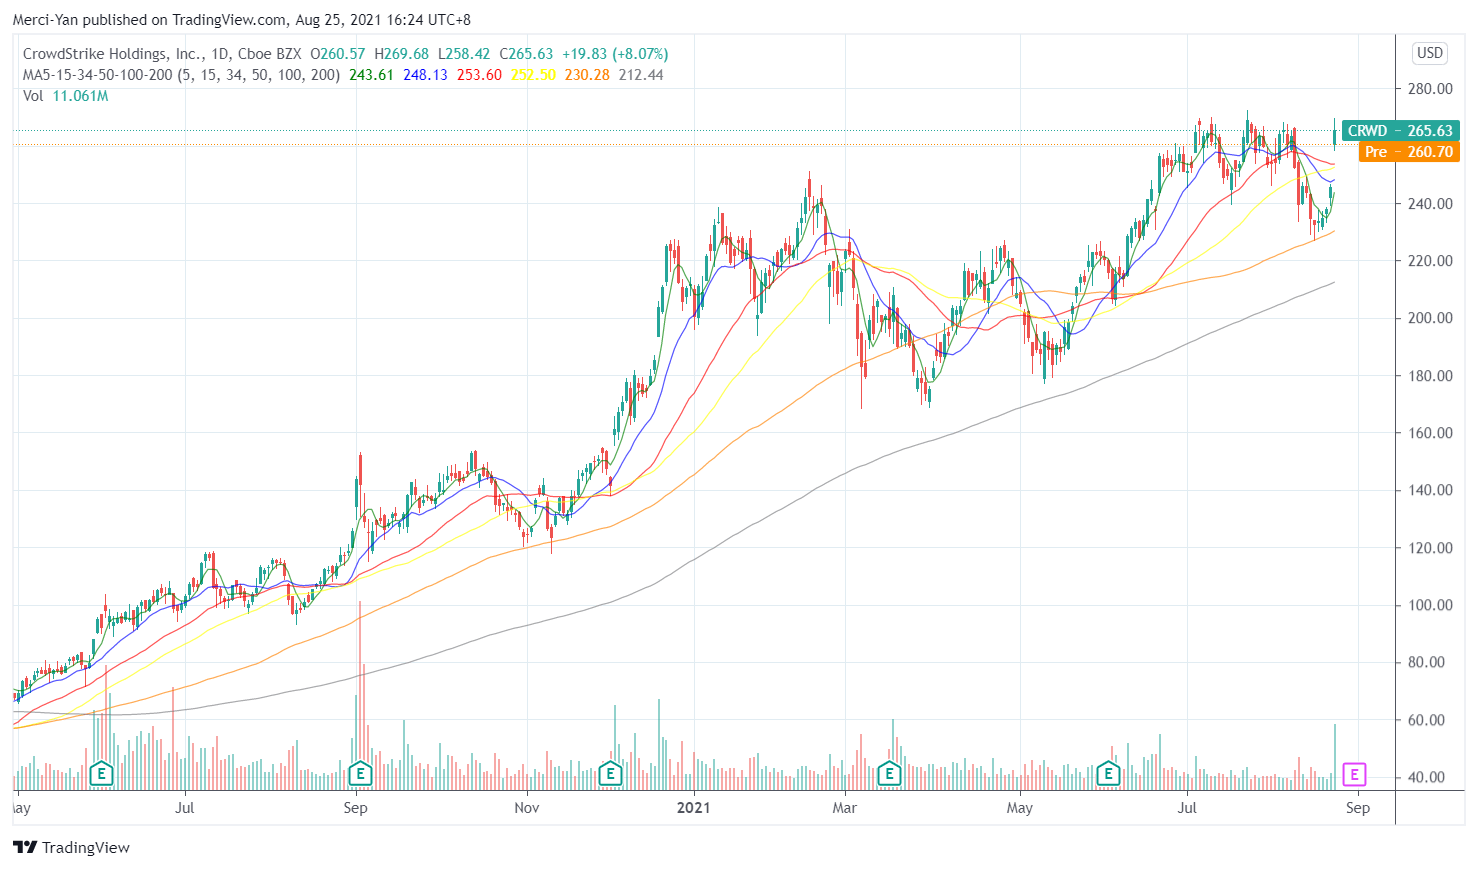Screen dimensions: 1478x869
Task: Click the Nov label on the time axis
Action: [527, 808]
